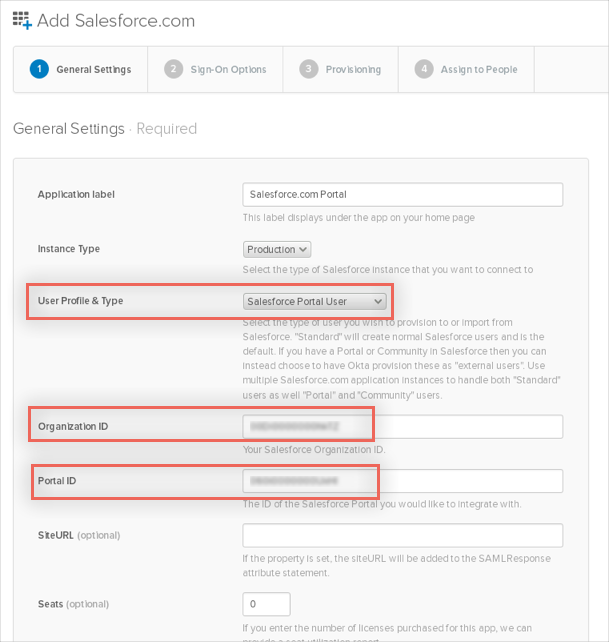Click the step 2 number circle
Image resolution: width=609 pixels, height=642 pixels.
click(x=173, y=69)
